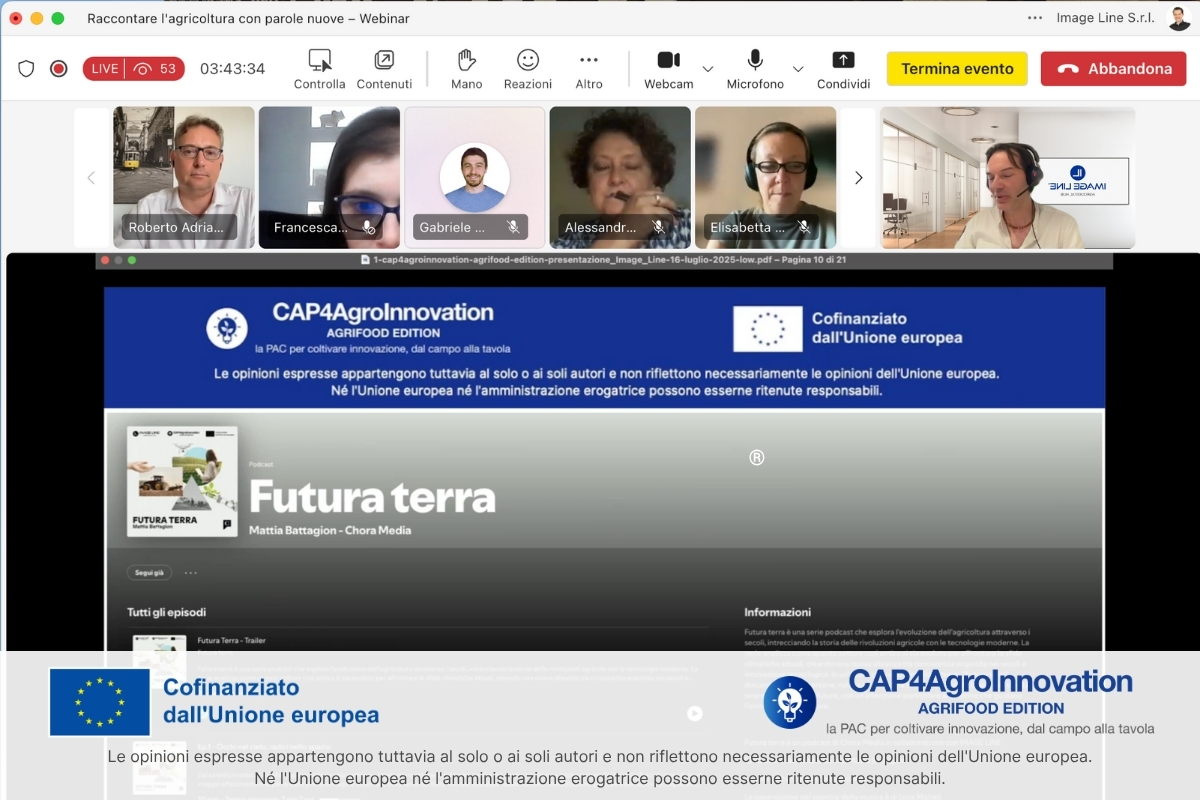The image size is (1200, 800).
Task: Open the Altro more options menu
Action: (589, 69)
